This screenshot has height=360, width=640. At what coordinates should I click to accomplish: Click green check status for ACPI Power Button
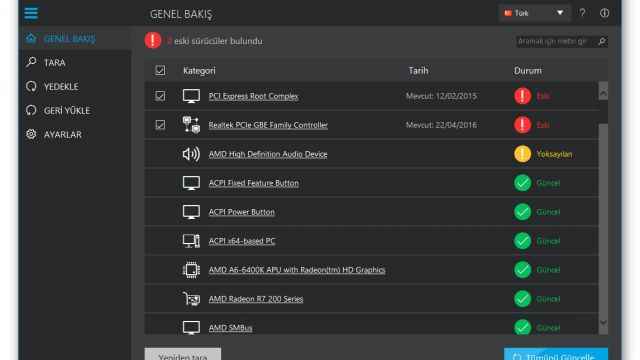click(522, 212)
